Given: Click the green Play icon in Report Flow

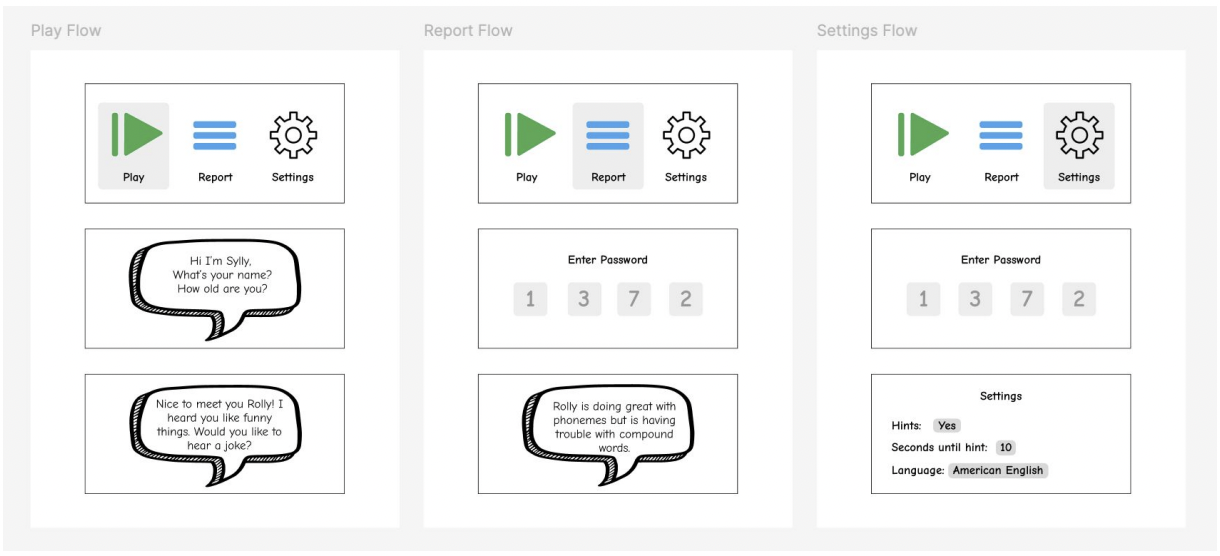Looking at the screenshot, I should [530, 135].
